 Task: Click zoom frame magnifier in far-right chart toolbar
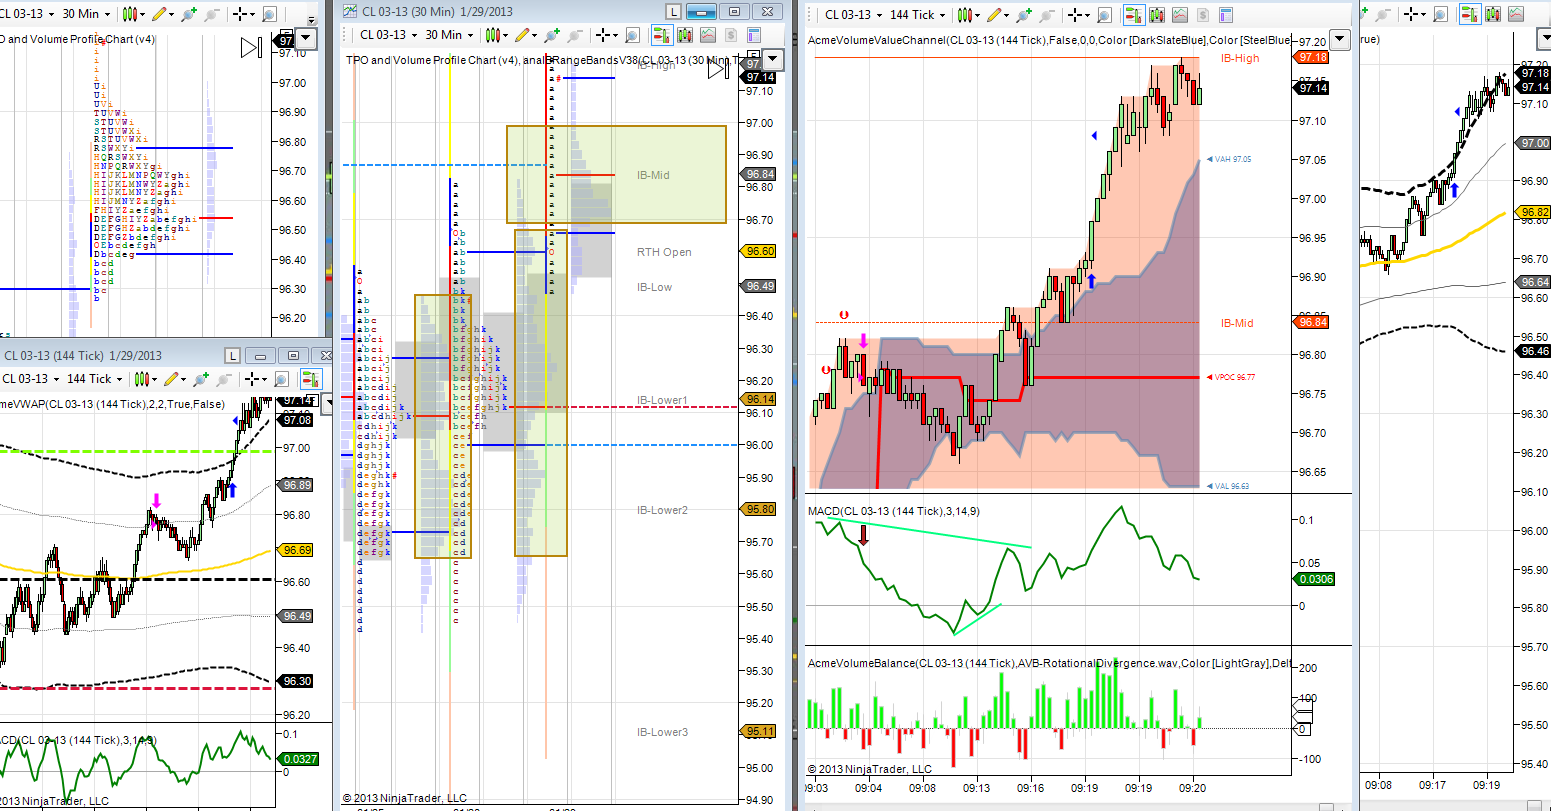click(x=1441, y=14)
